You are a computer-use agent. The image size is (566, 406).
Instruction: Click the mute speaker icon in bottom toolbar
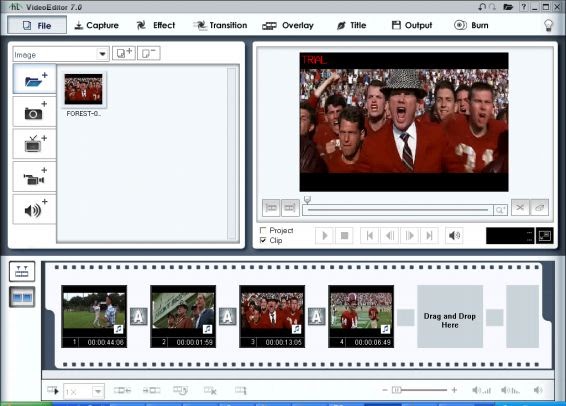[x=538, y=390]
